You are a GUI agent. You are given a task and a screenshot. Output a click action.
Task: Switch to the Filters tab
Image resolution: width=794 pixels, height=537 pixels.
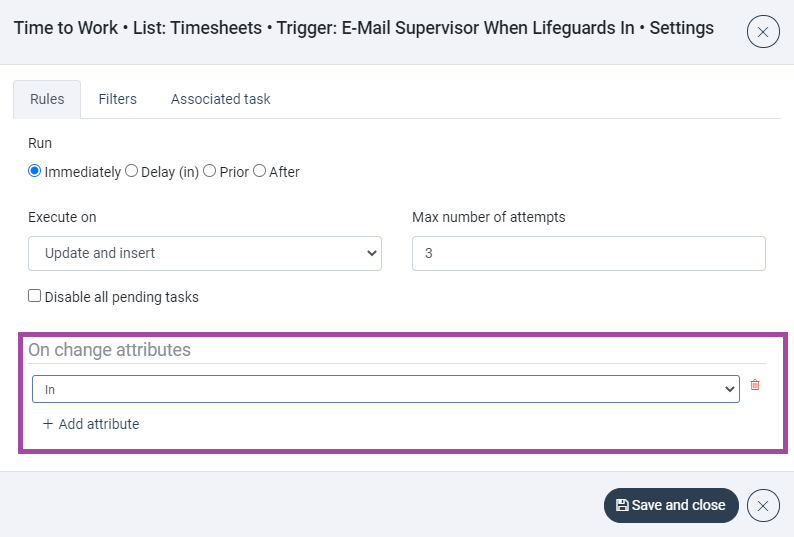pos(117,99)
